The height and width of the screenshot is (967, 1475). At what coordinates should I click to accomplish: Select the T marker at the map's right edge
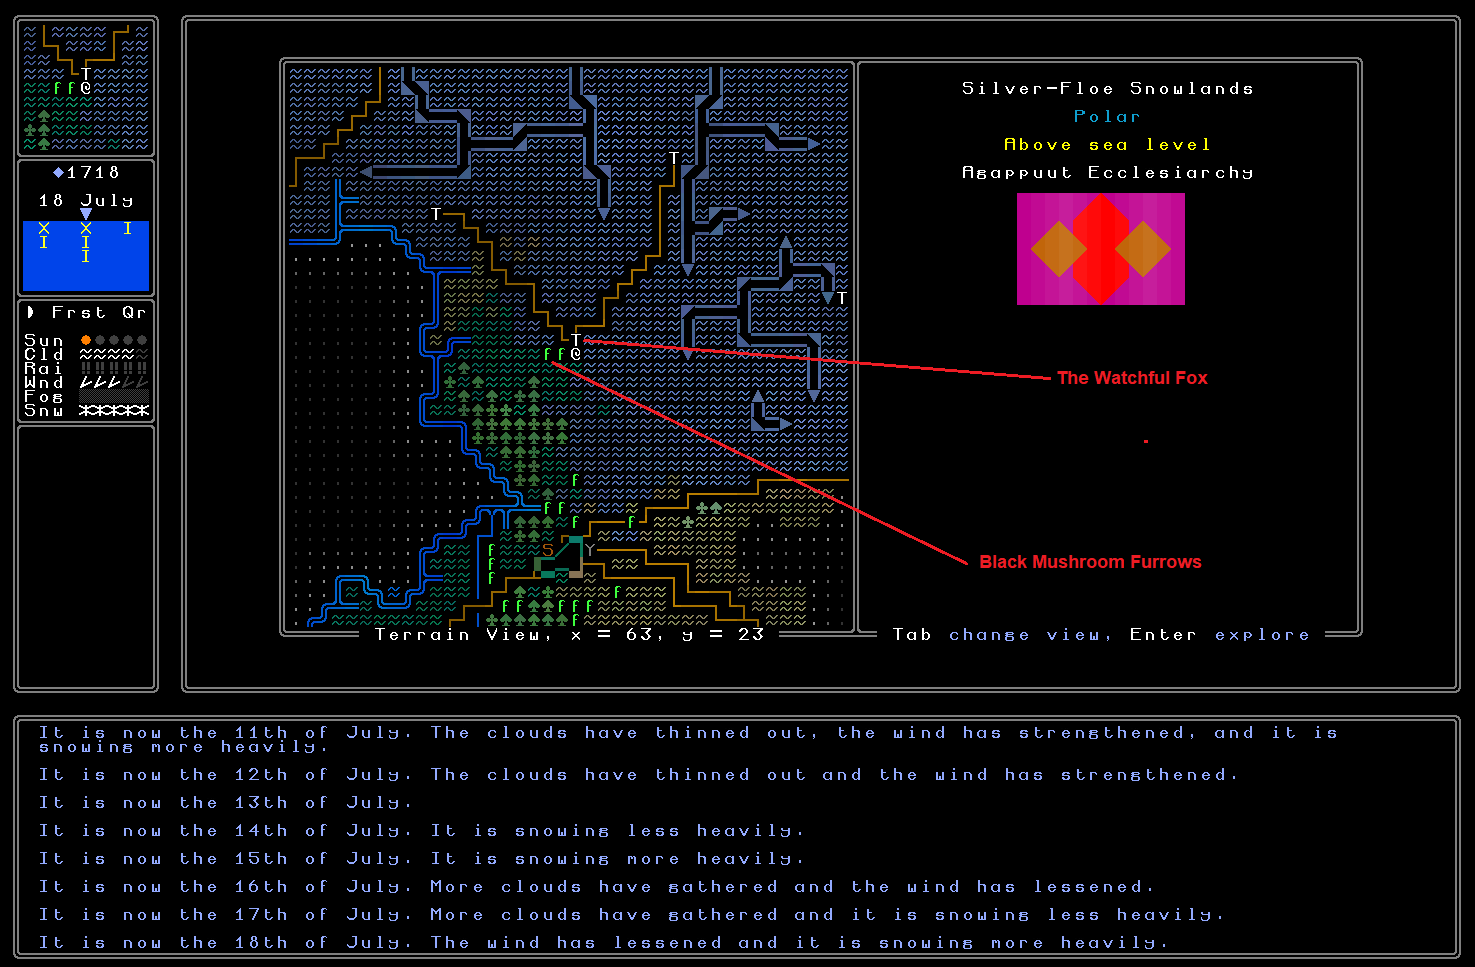point(842,298)
